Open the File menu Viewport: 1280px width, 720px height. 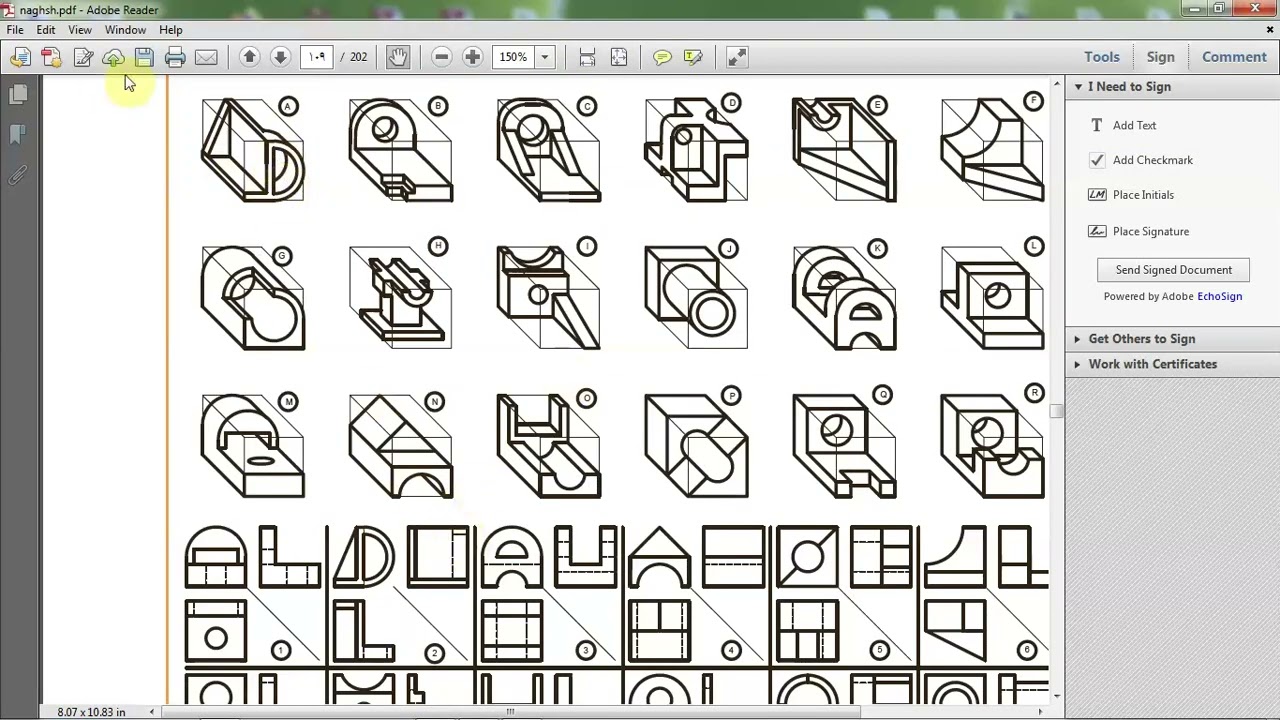point(15,30)
